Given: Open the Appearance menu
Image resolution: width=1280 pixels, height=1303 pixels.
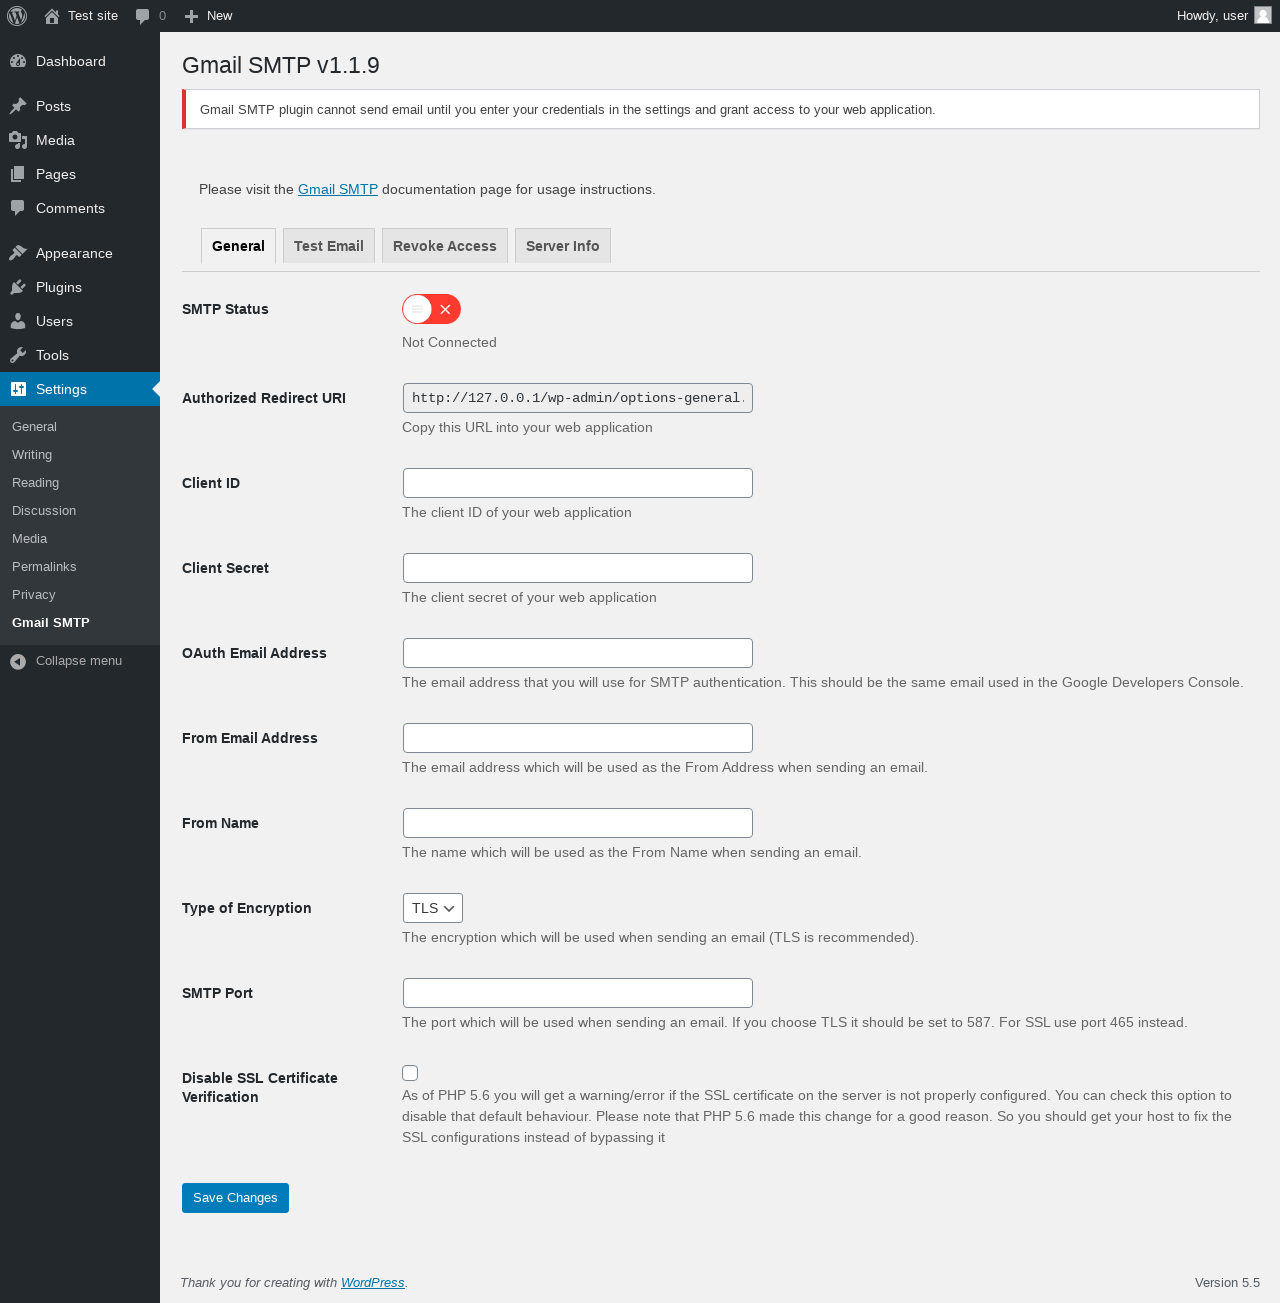Looking at the screenshot, I should coord(80,253).
